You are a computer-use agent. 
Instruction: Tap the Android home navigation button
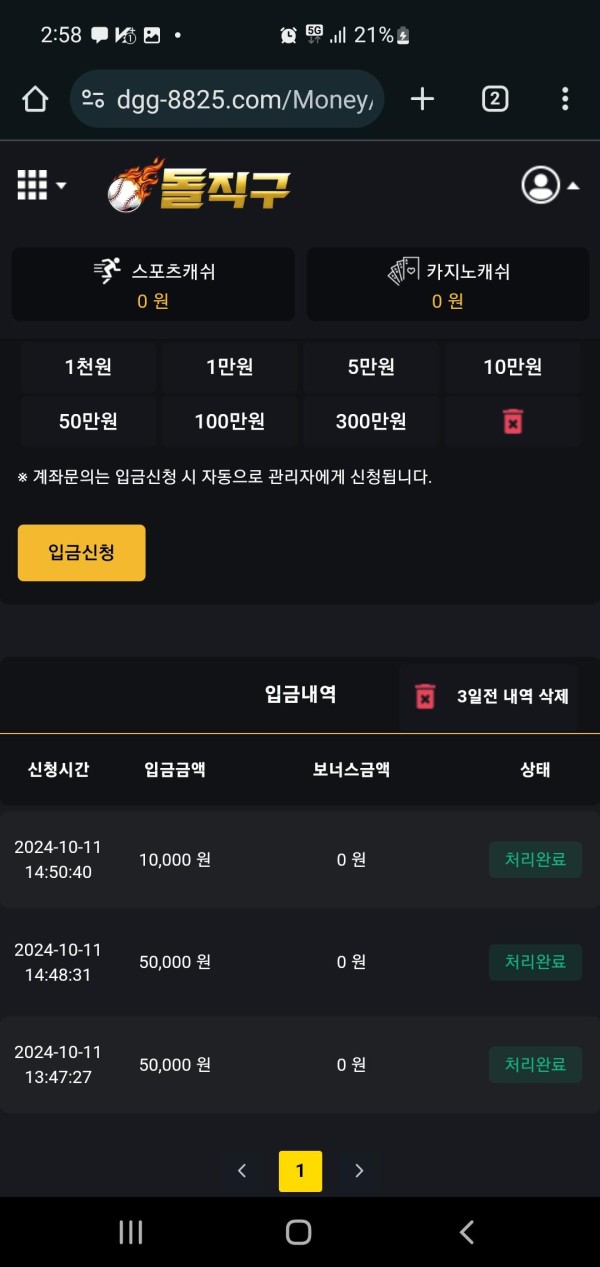point(298,1232)
